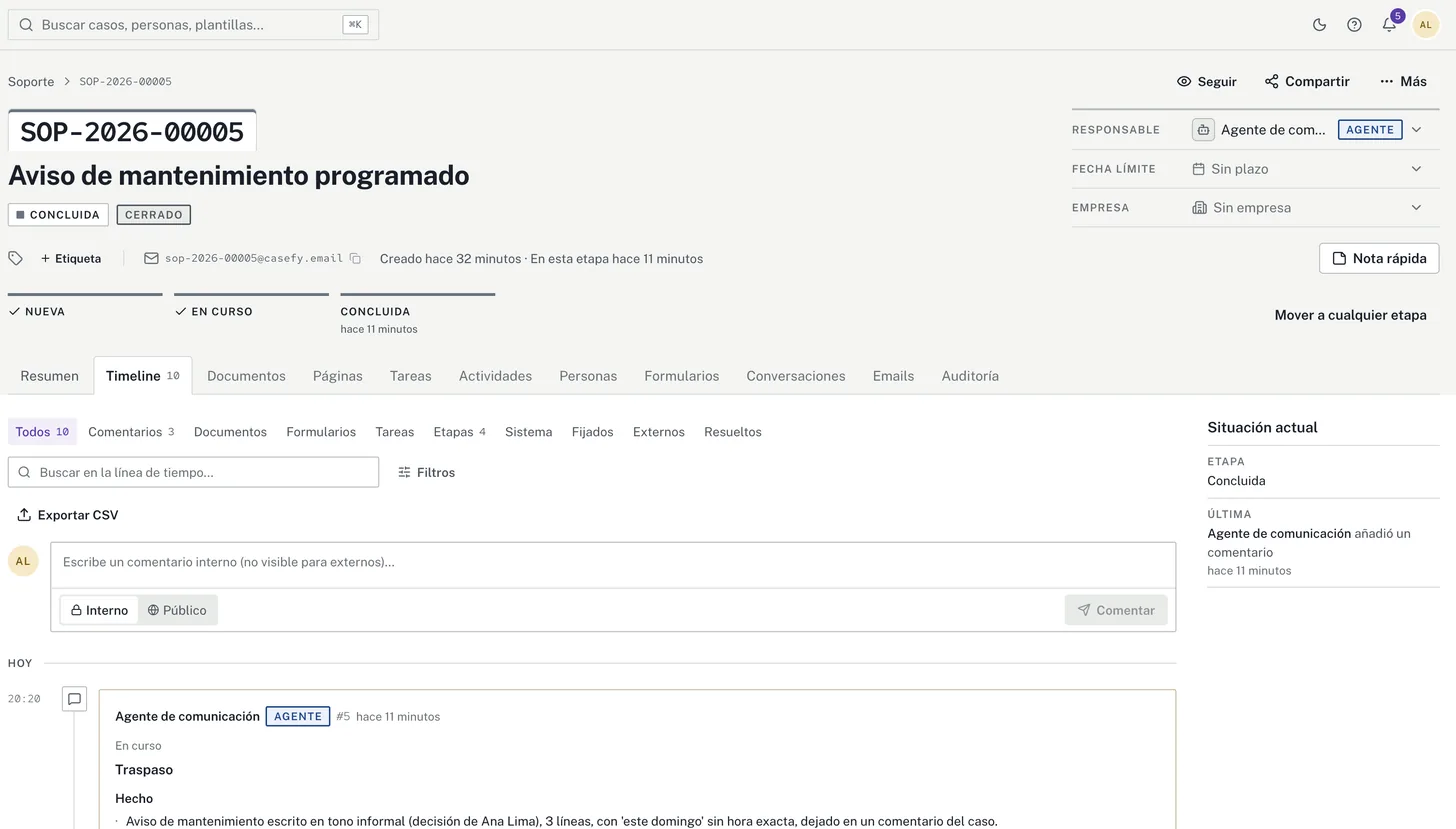Expand the Responsable dropdown chevron
Viewport: 1456px width, 829px height.
[x=1416, y=130]
